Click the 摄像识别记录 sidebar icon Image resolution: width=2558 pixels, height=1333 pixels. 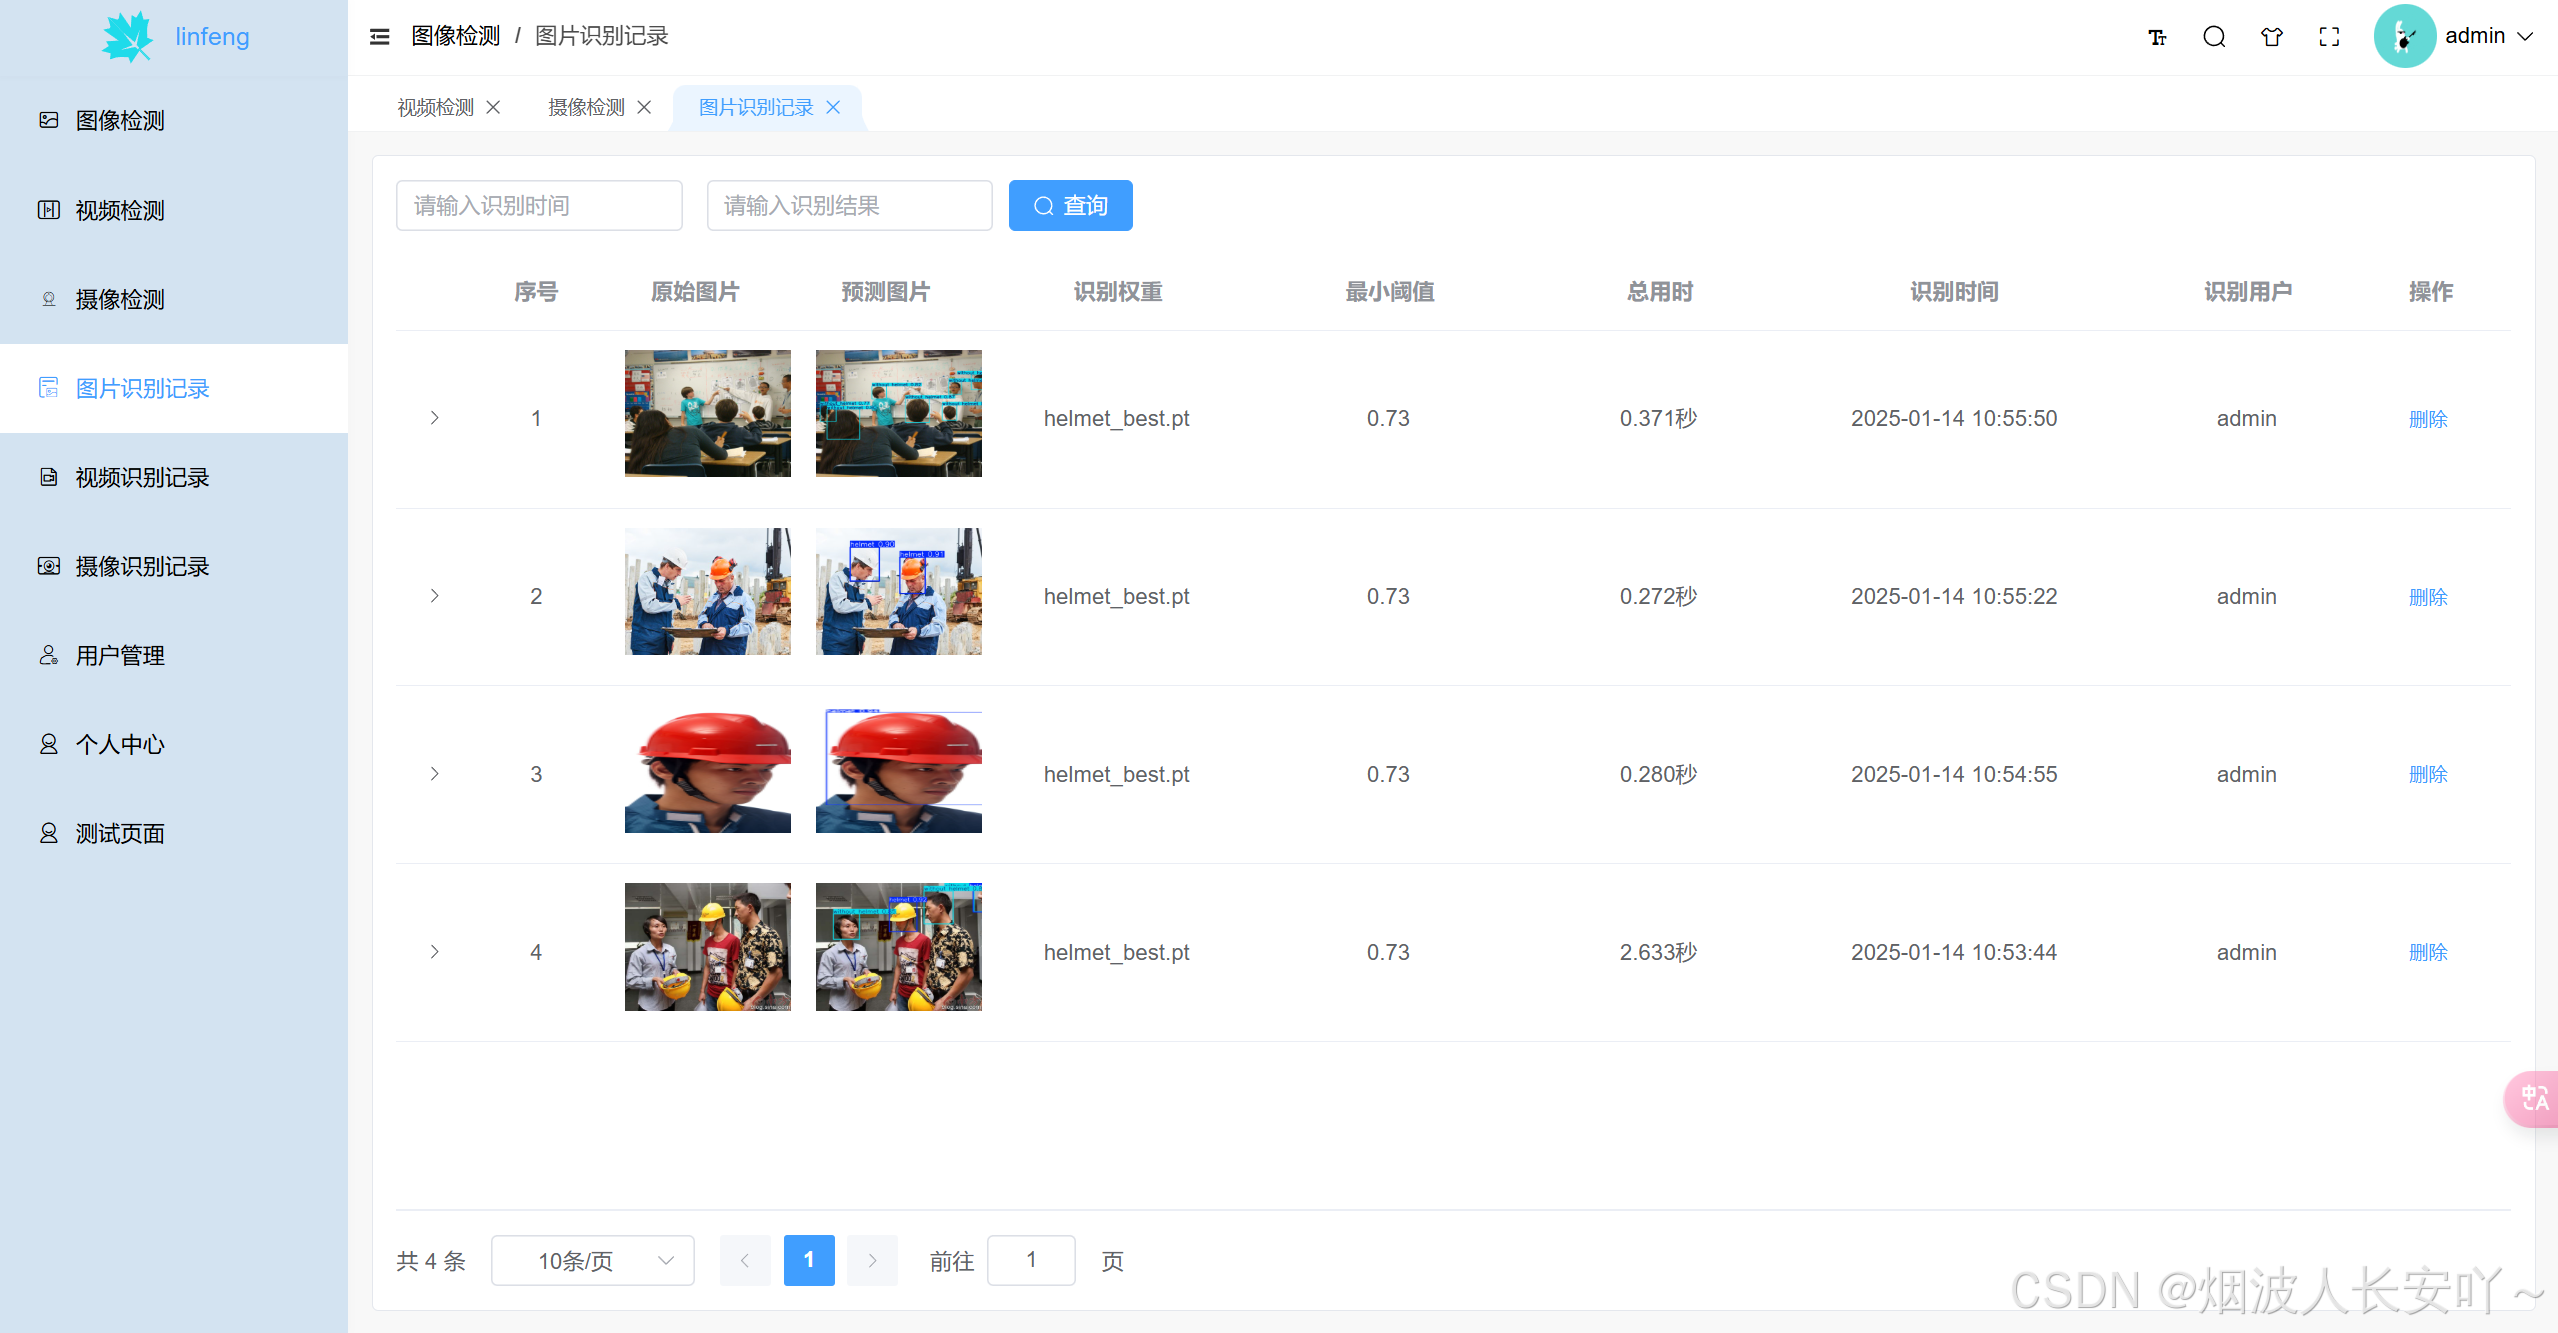[48, 566]
